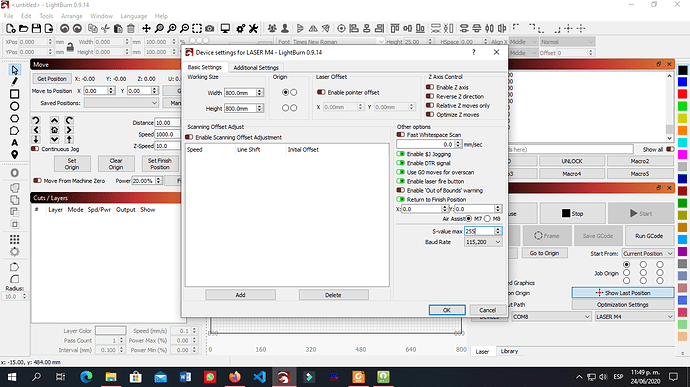Pick the blue color swatch in palette

point(682,82)
